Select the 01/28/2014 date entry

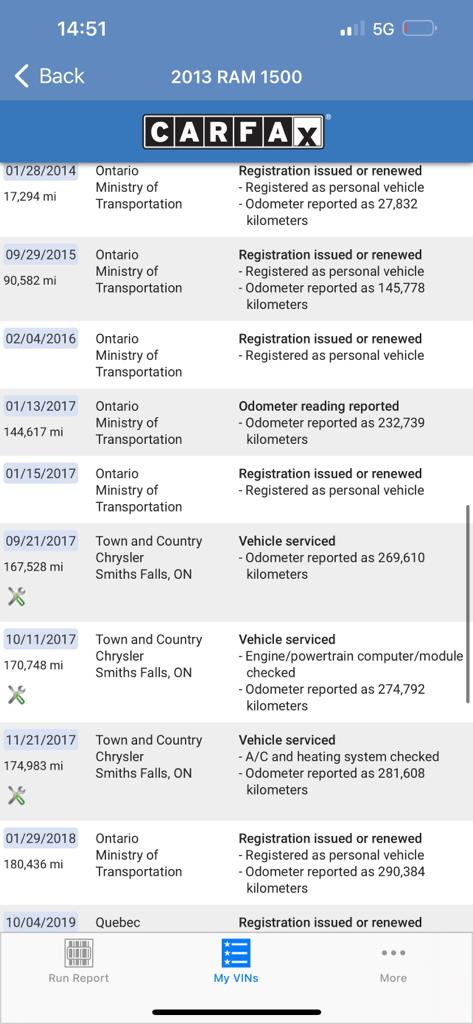click(41, 171)
